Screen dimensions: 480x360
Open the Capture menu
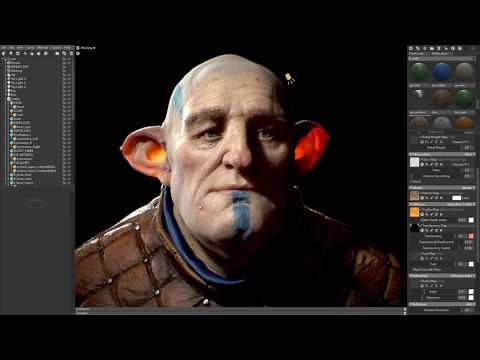55,48
